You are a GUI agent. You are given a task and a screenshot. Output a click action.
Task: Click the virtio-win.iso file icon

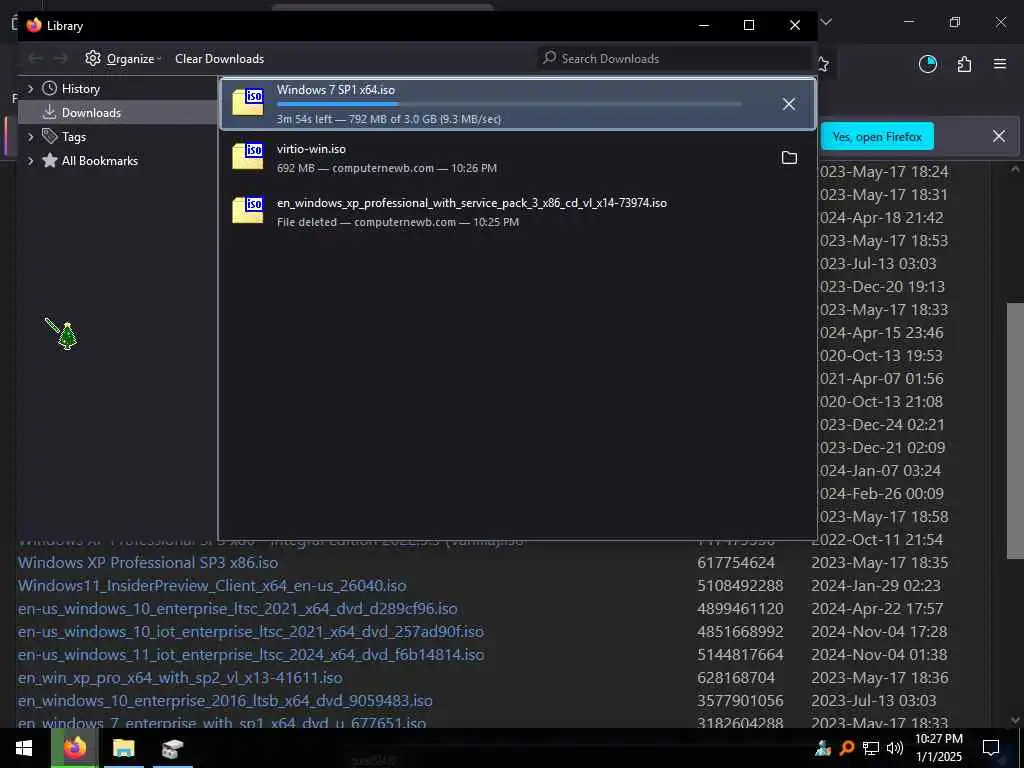[248, 157]
